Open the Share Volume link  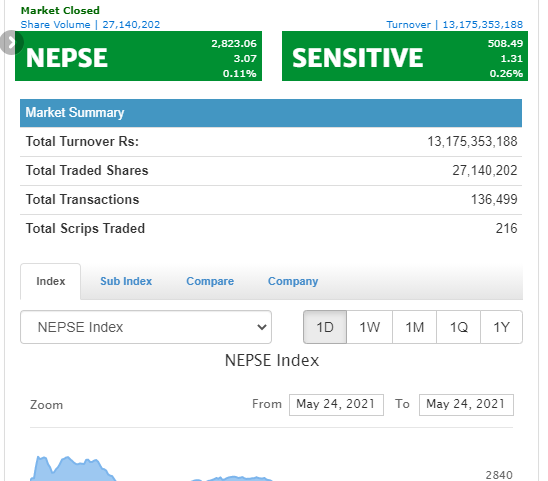coord(90,24)
